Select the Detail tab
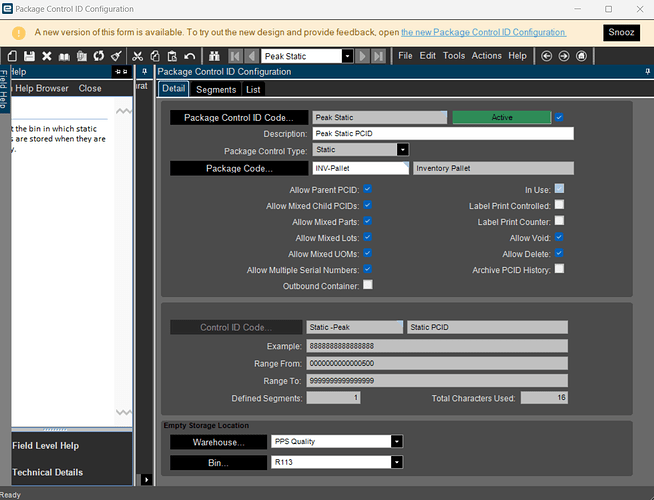Image resolution: width=654 pixels, height=500 pixels. 174,89
